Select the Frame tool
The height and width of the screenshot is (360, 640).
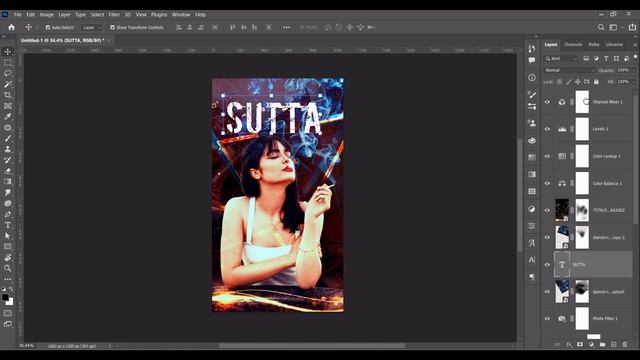8,106
